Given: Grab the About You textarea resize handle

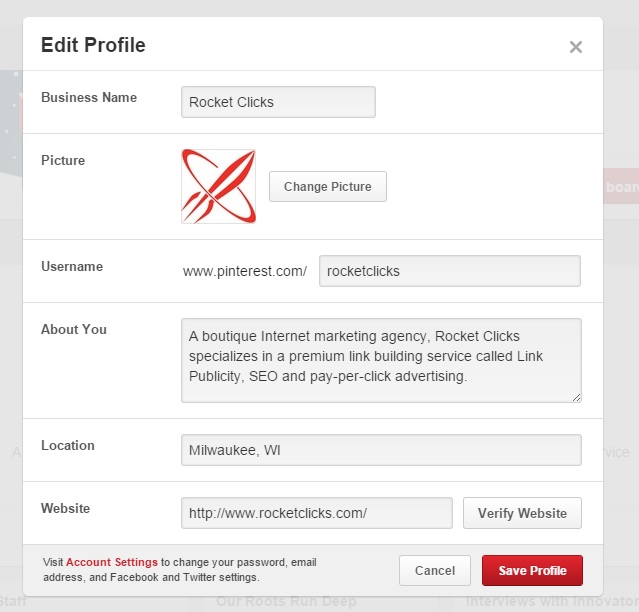Looking at the screenshot, I should point(576,398).
